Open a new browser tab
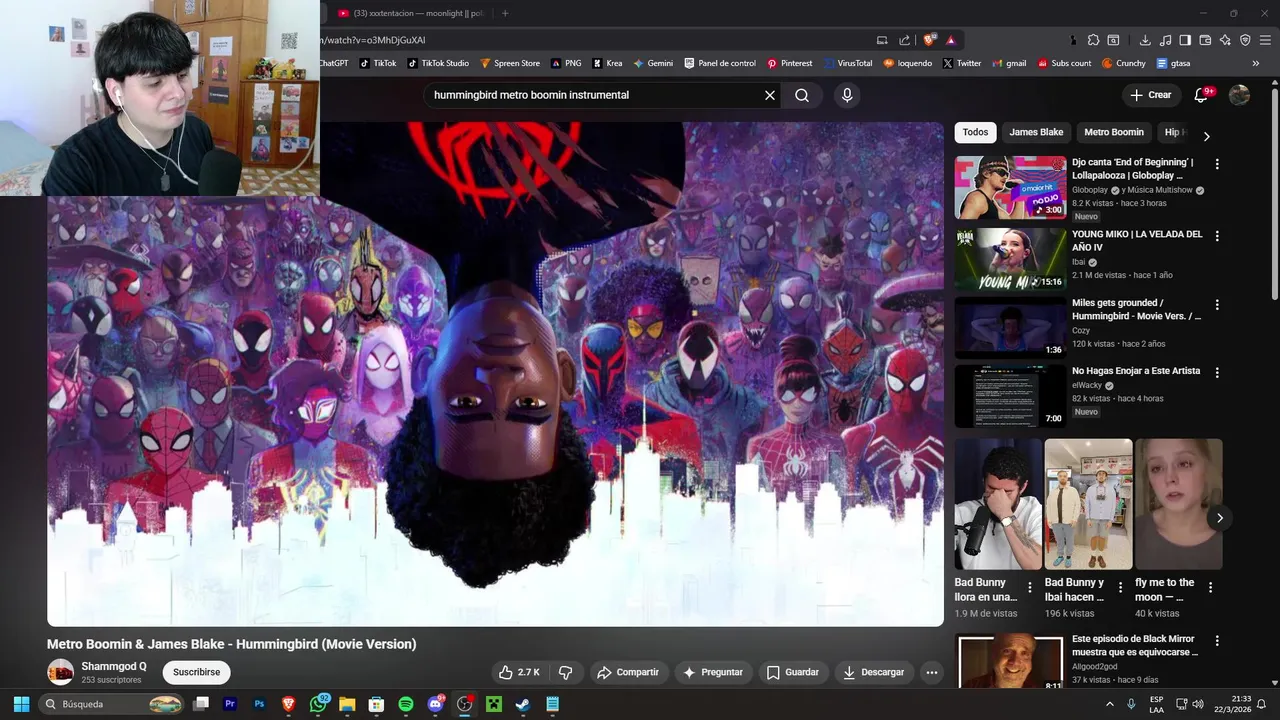 [505, 13]
